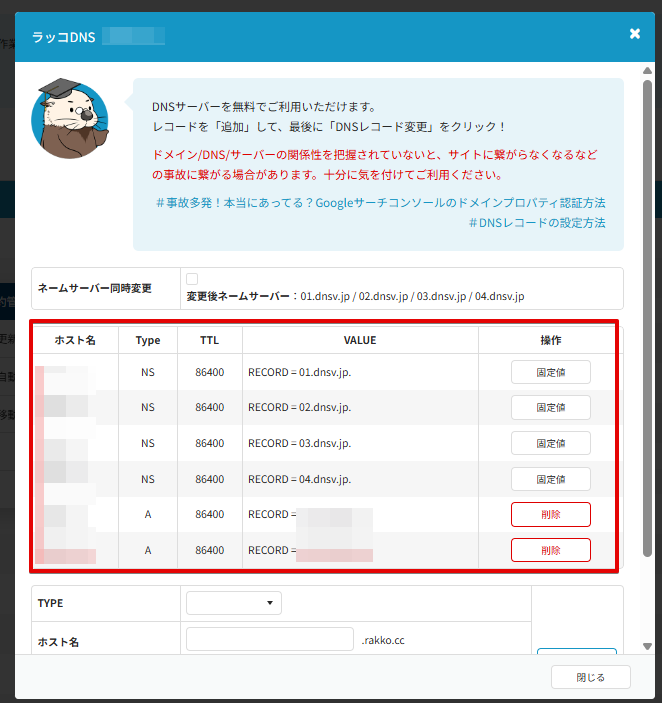The width and height of the screenshot is (662, 703).
Task: Click the Type column header
Action: [x=148, y=340]
